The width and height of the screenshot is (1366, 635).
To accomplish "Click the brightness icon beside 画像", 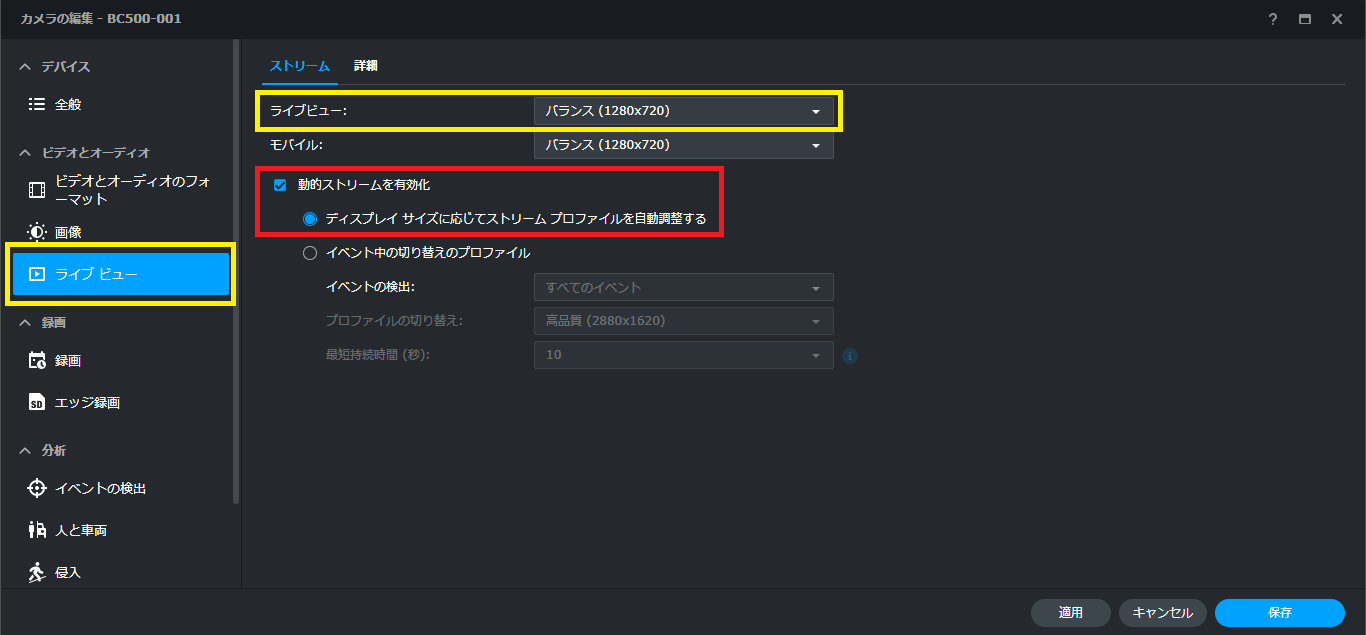I will coord(37,232).
